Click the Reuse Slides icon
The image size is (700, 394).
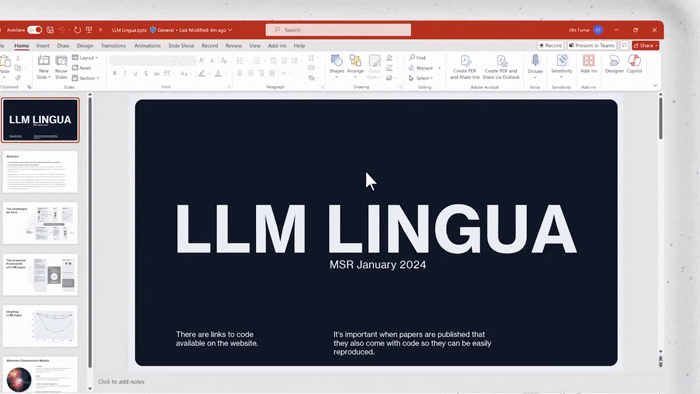tap(61, 62)
